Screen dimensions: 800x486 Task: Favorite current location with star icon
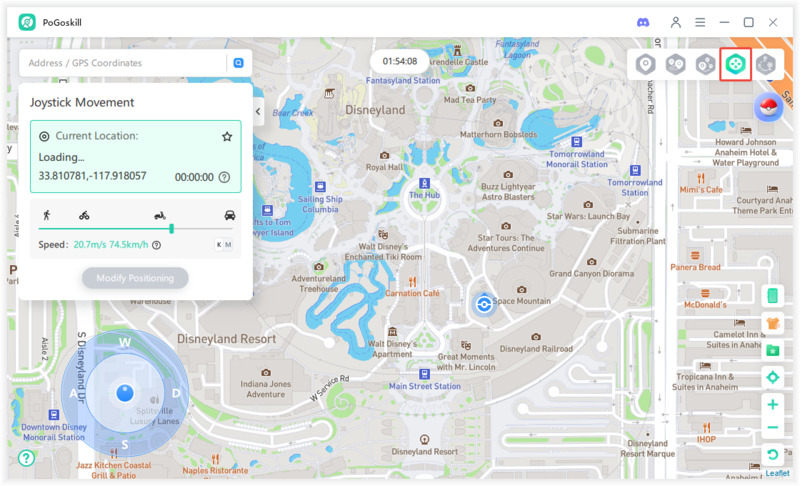click(227, 136)
